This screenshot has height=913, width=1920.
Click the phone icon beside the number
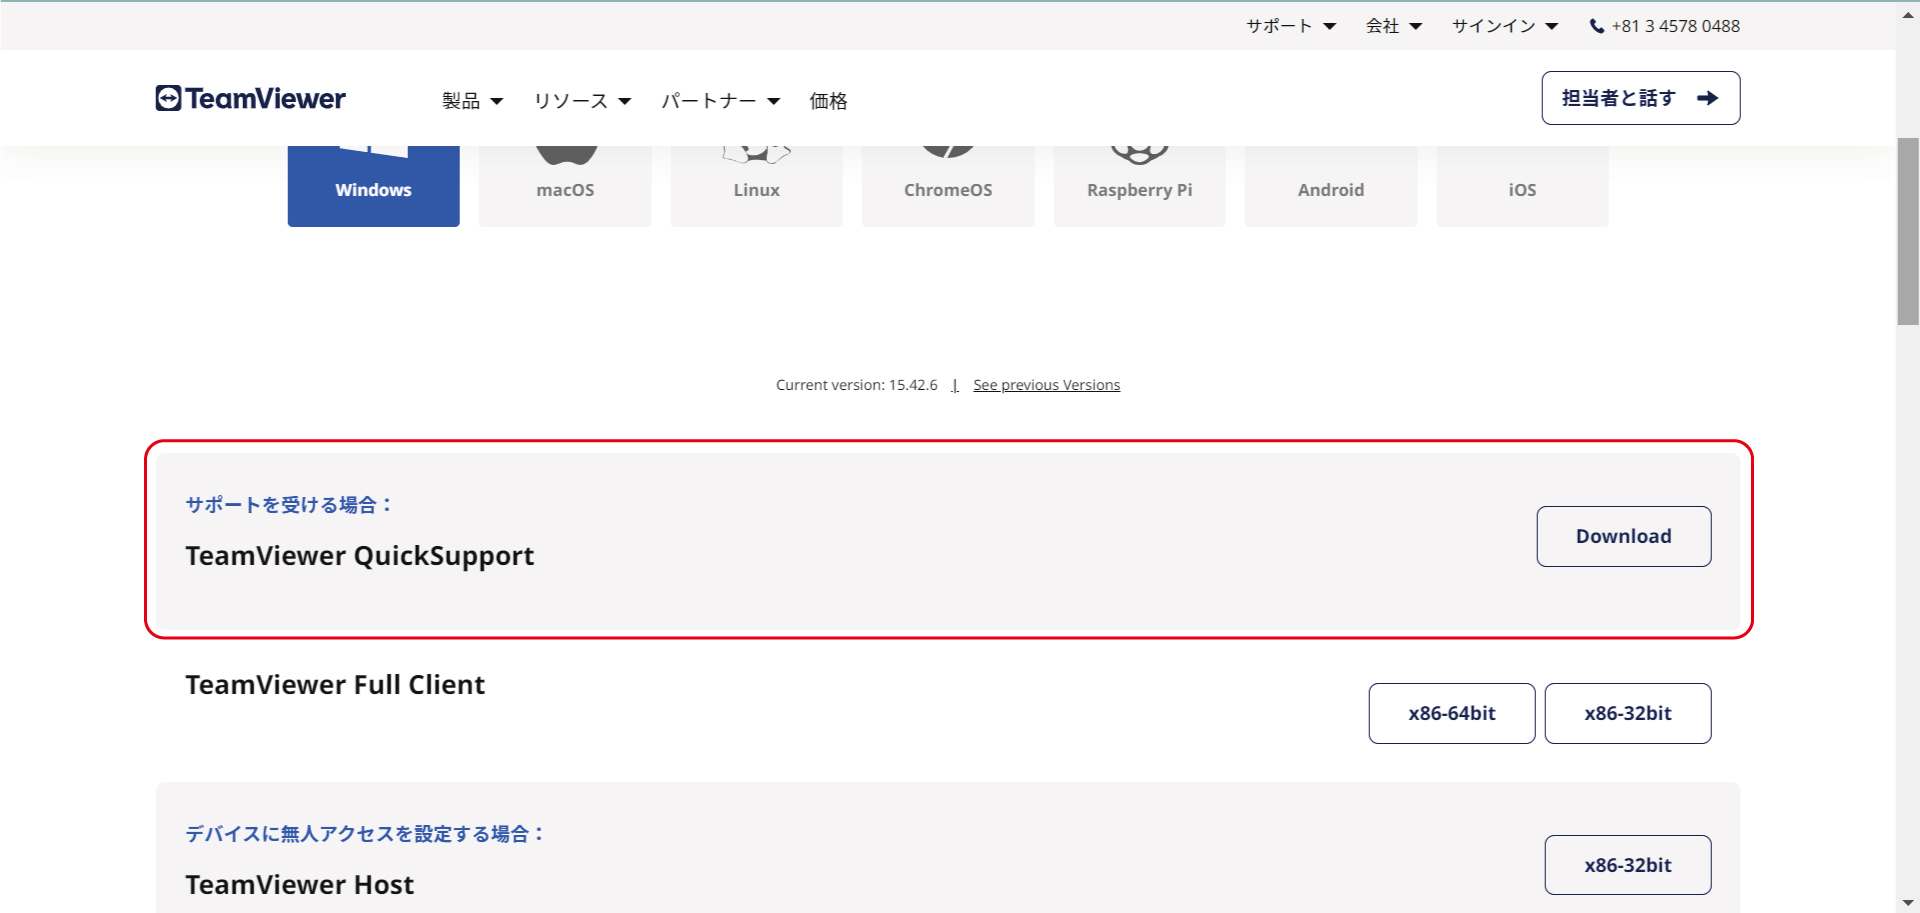coord(1596,27)
